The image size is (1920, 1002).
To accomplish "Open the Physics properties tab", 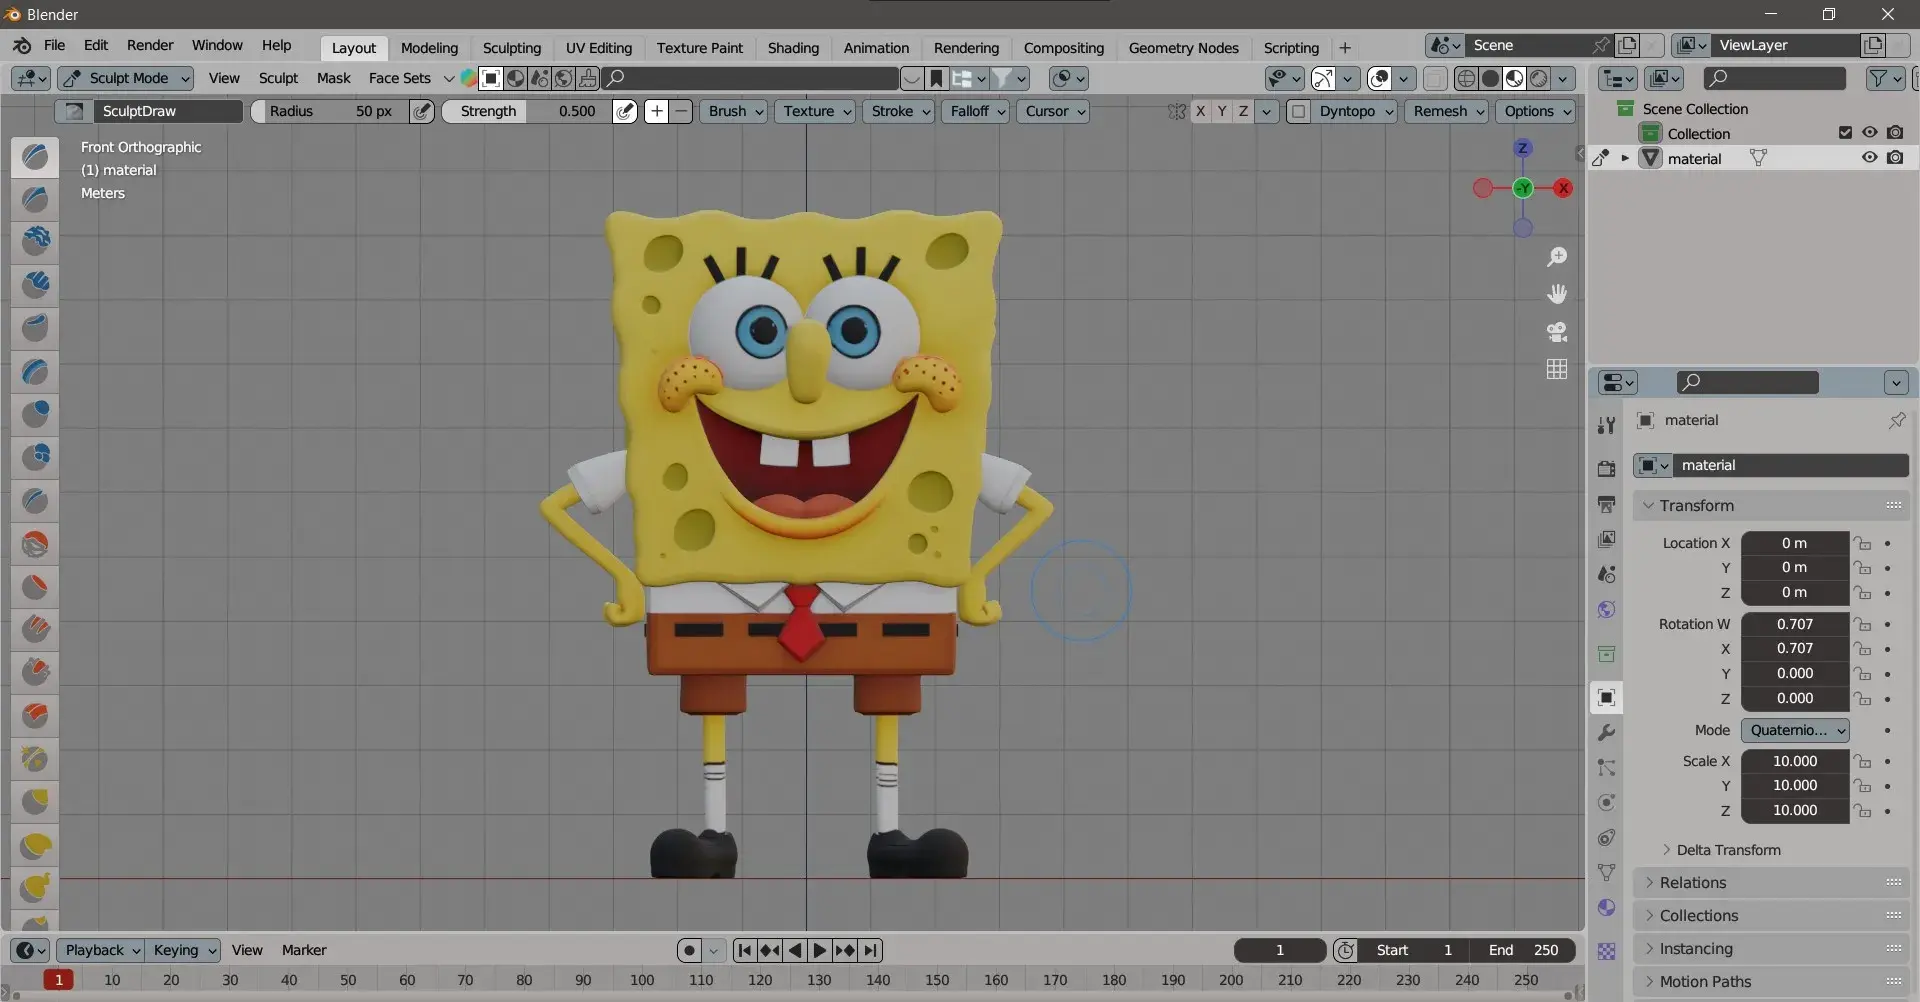I will point(1606,802).
